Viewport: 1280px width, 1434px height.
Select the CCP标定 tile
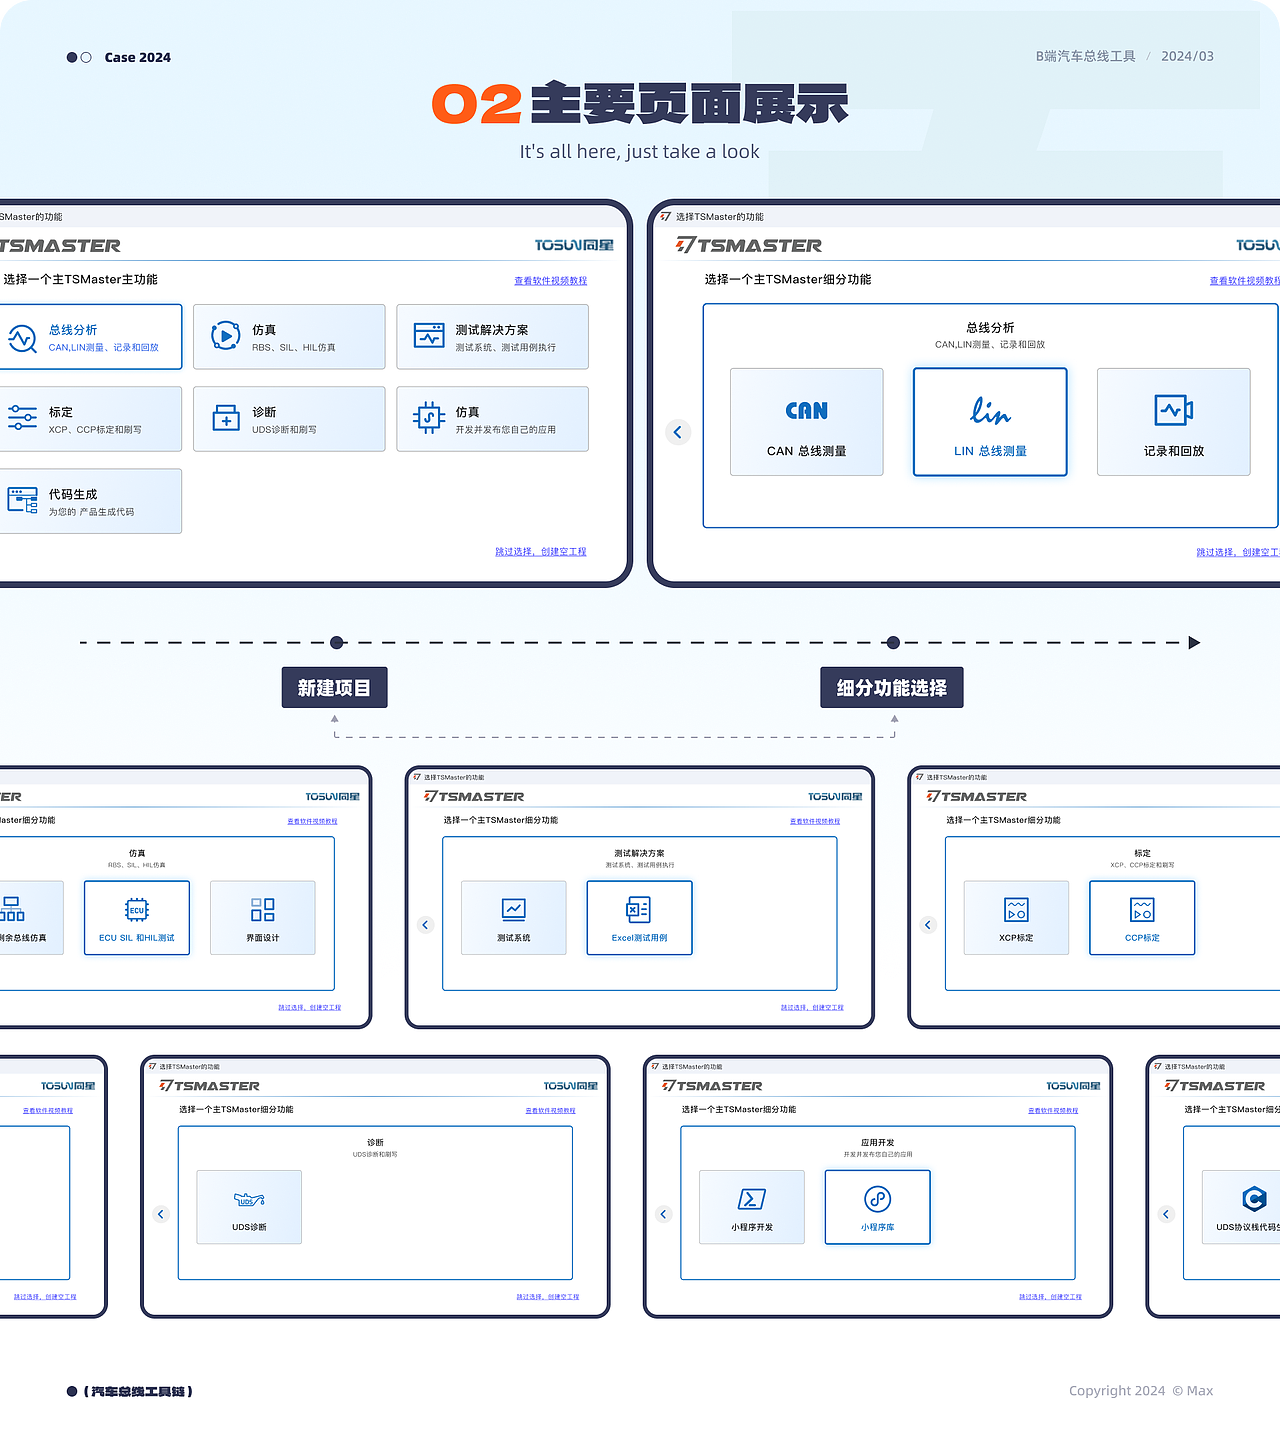[1142, 918]
